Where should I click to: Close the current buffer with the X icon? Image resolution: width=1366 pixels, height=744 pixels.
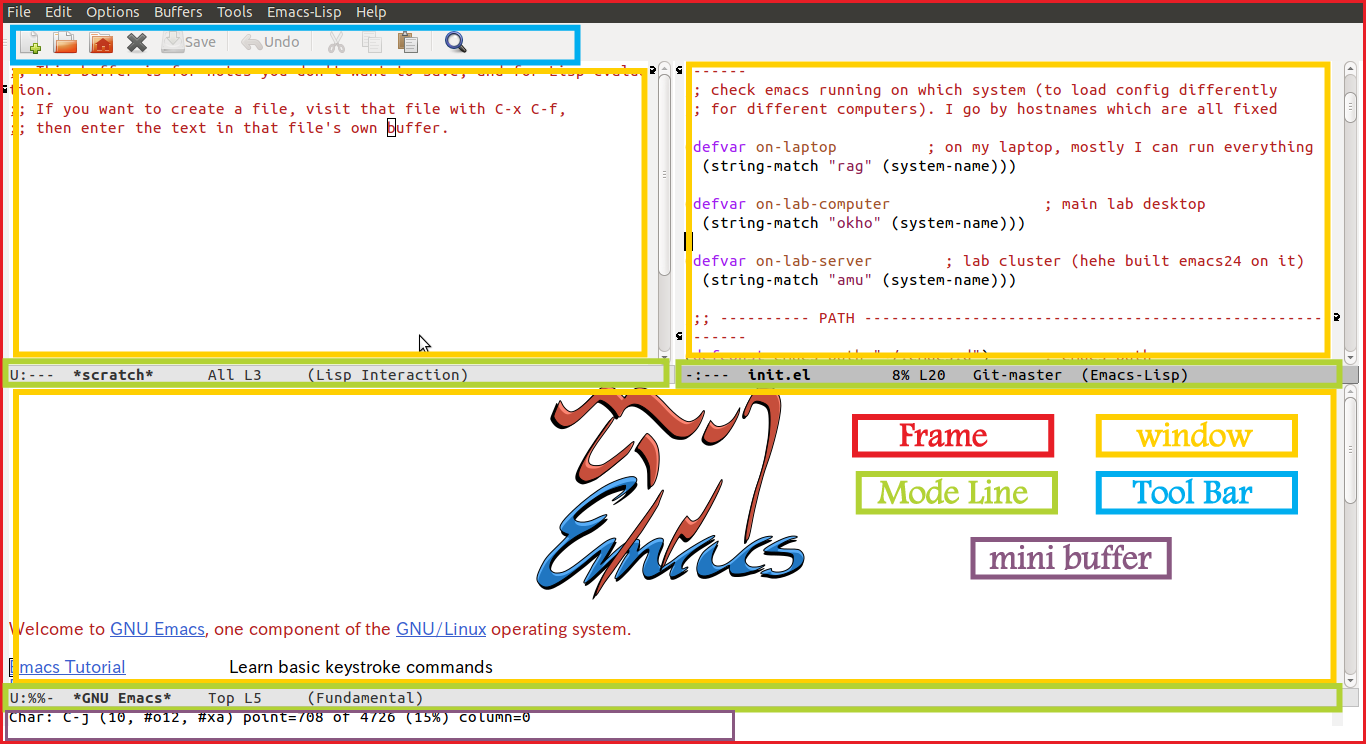pos(137,43)
